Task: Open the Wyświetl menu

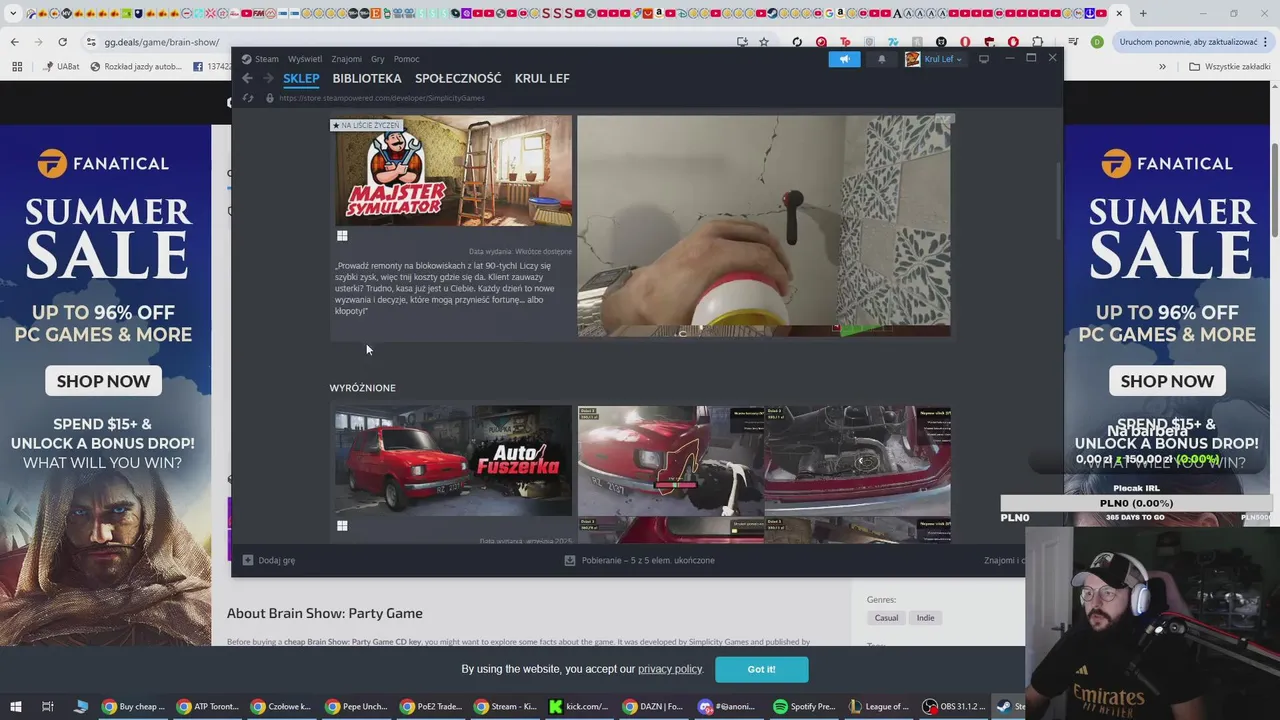Action: click(x=305, y=59)
